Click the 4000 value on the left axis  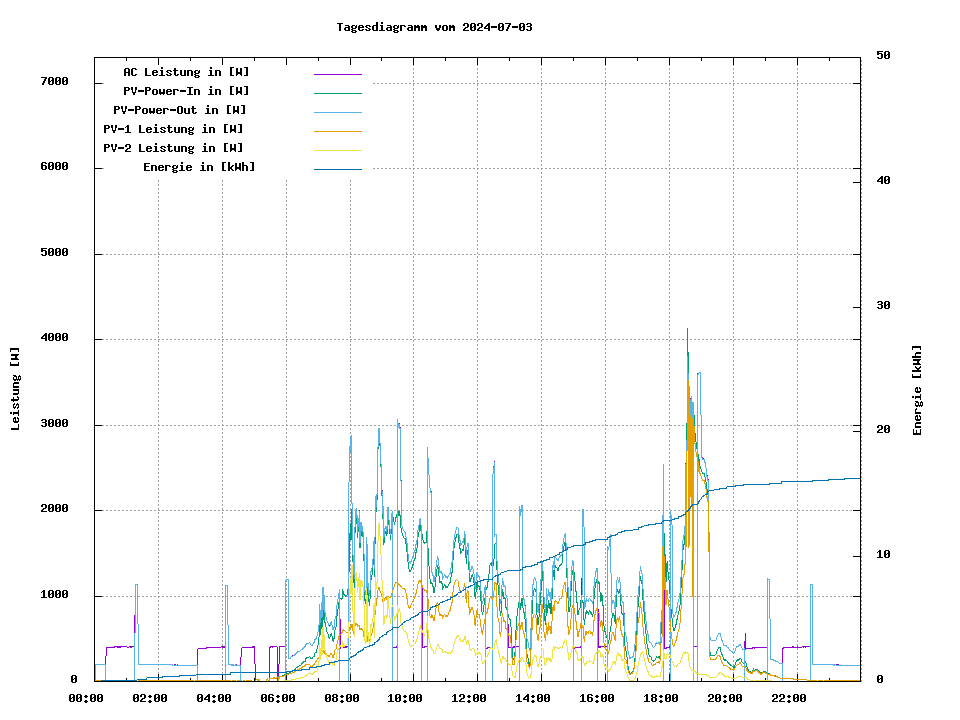(x=54, y=338)
